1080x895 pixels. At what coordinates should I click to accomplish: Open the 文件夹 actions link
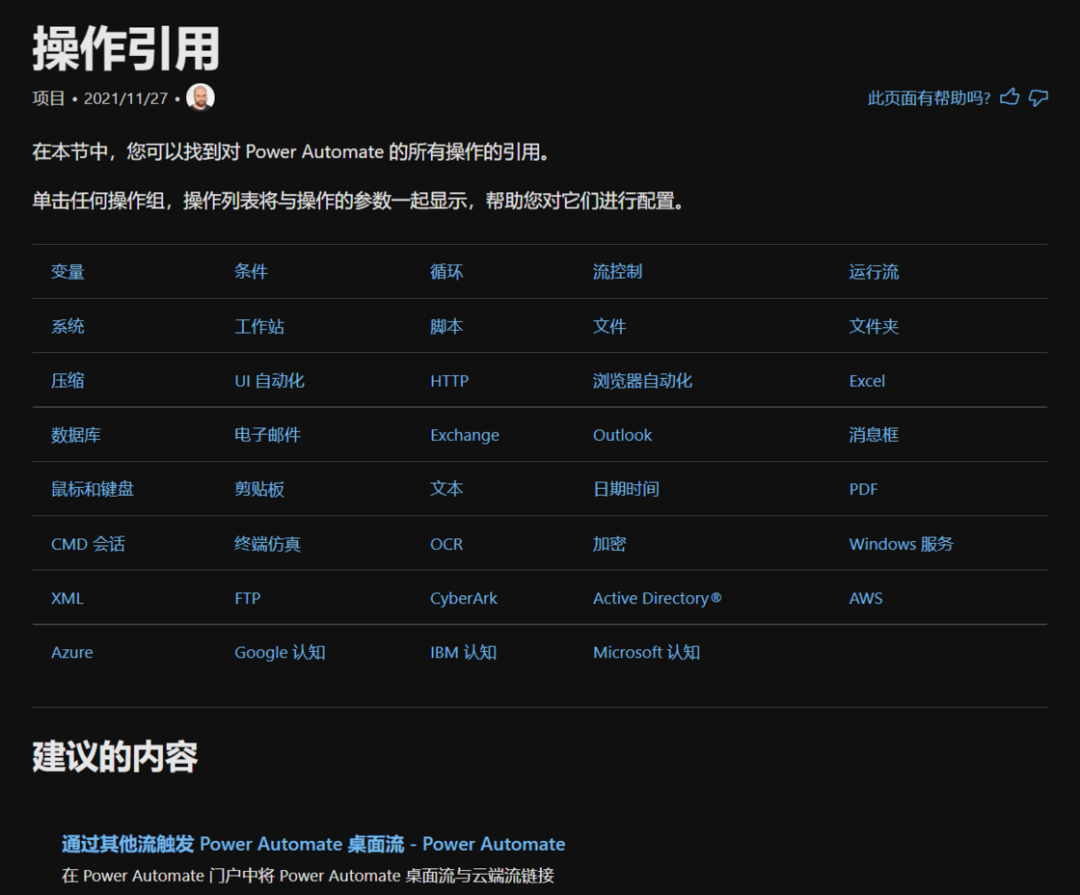pos(873,326)
